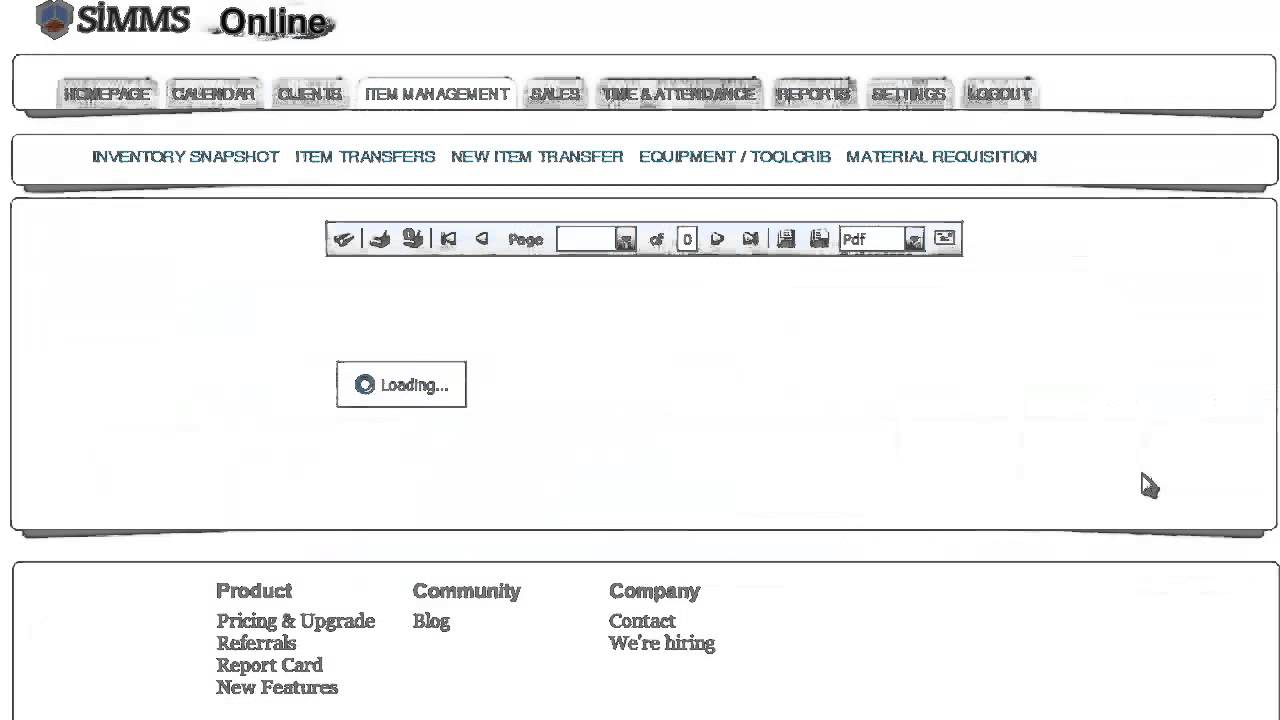The image size is (1280, 720).
Task: Click the Product footer heading
Action: coord(254,591)
